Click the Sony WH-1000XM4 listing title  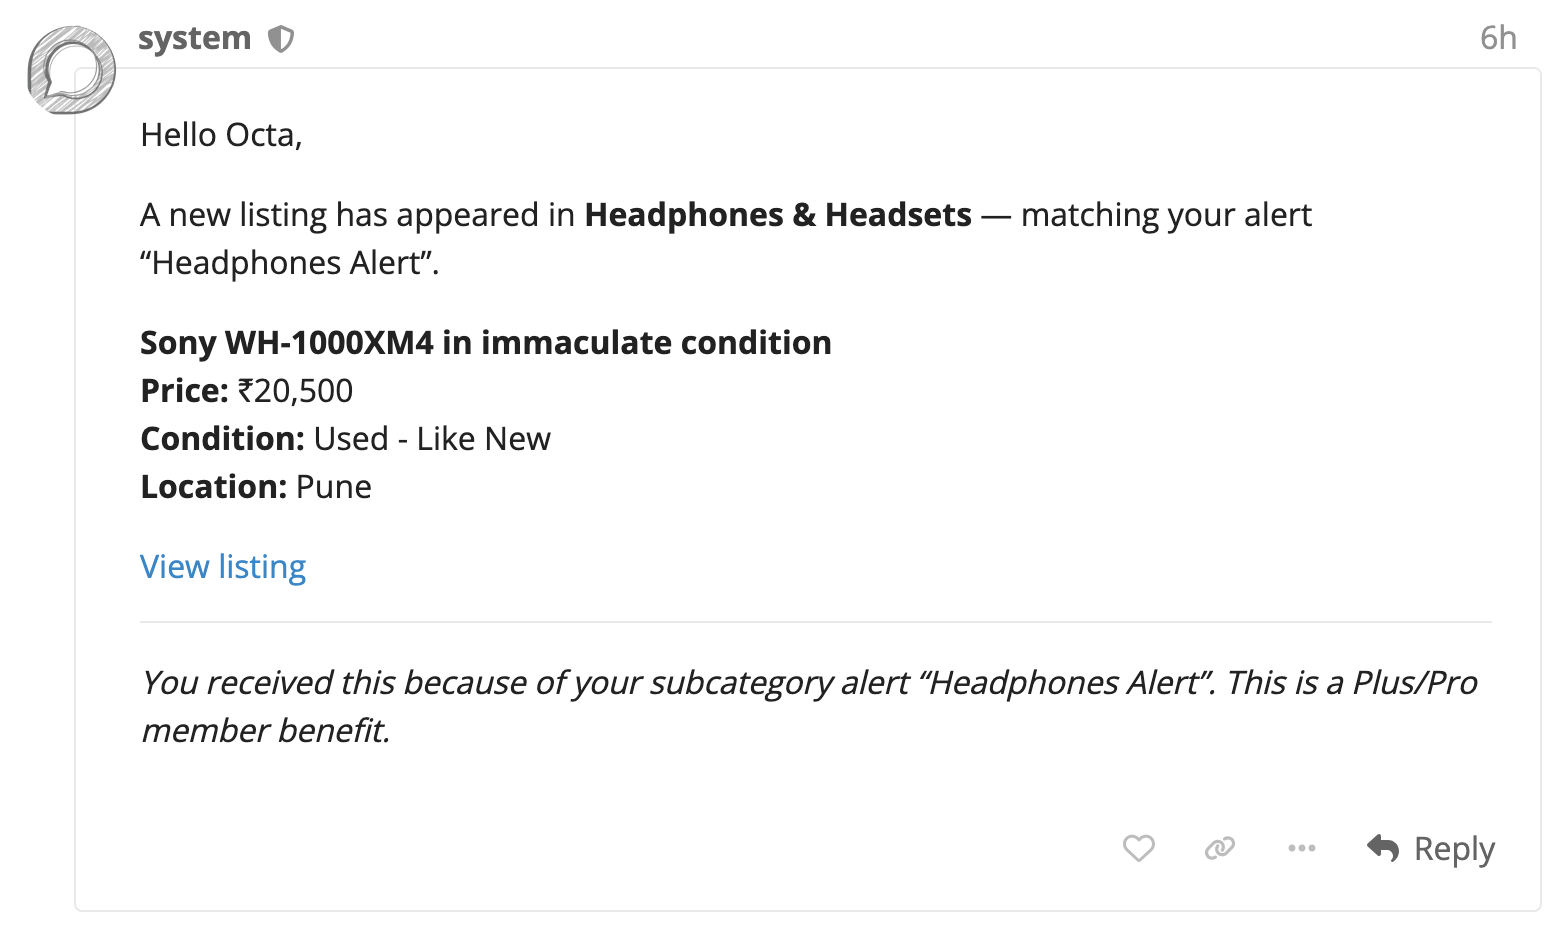[x=485, y=343]
